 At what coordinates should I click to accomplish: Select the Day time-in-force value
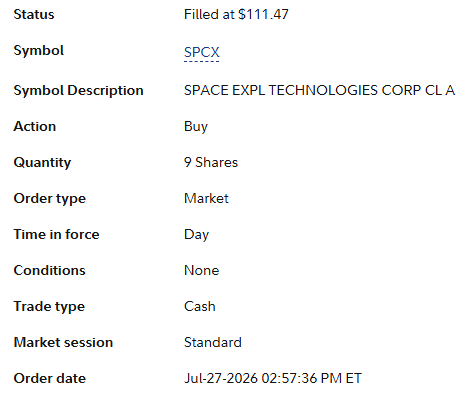[196, 235]
